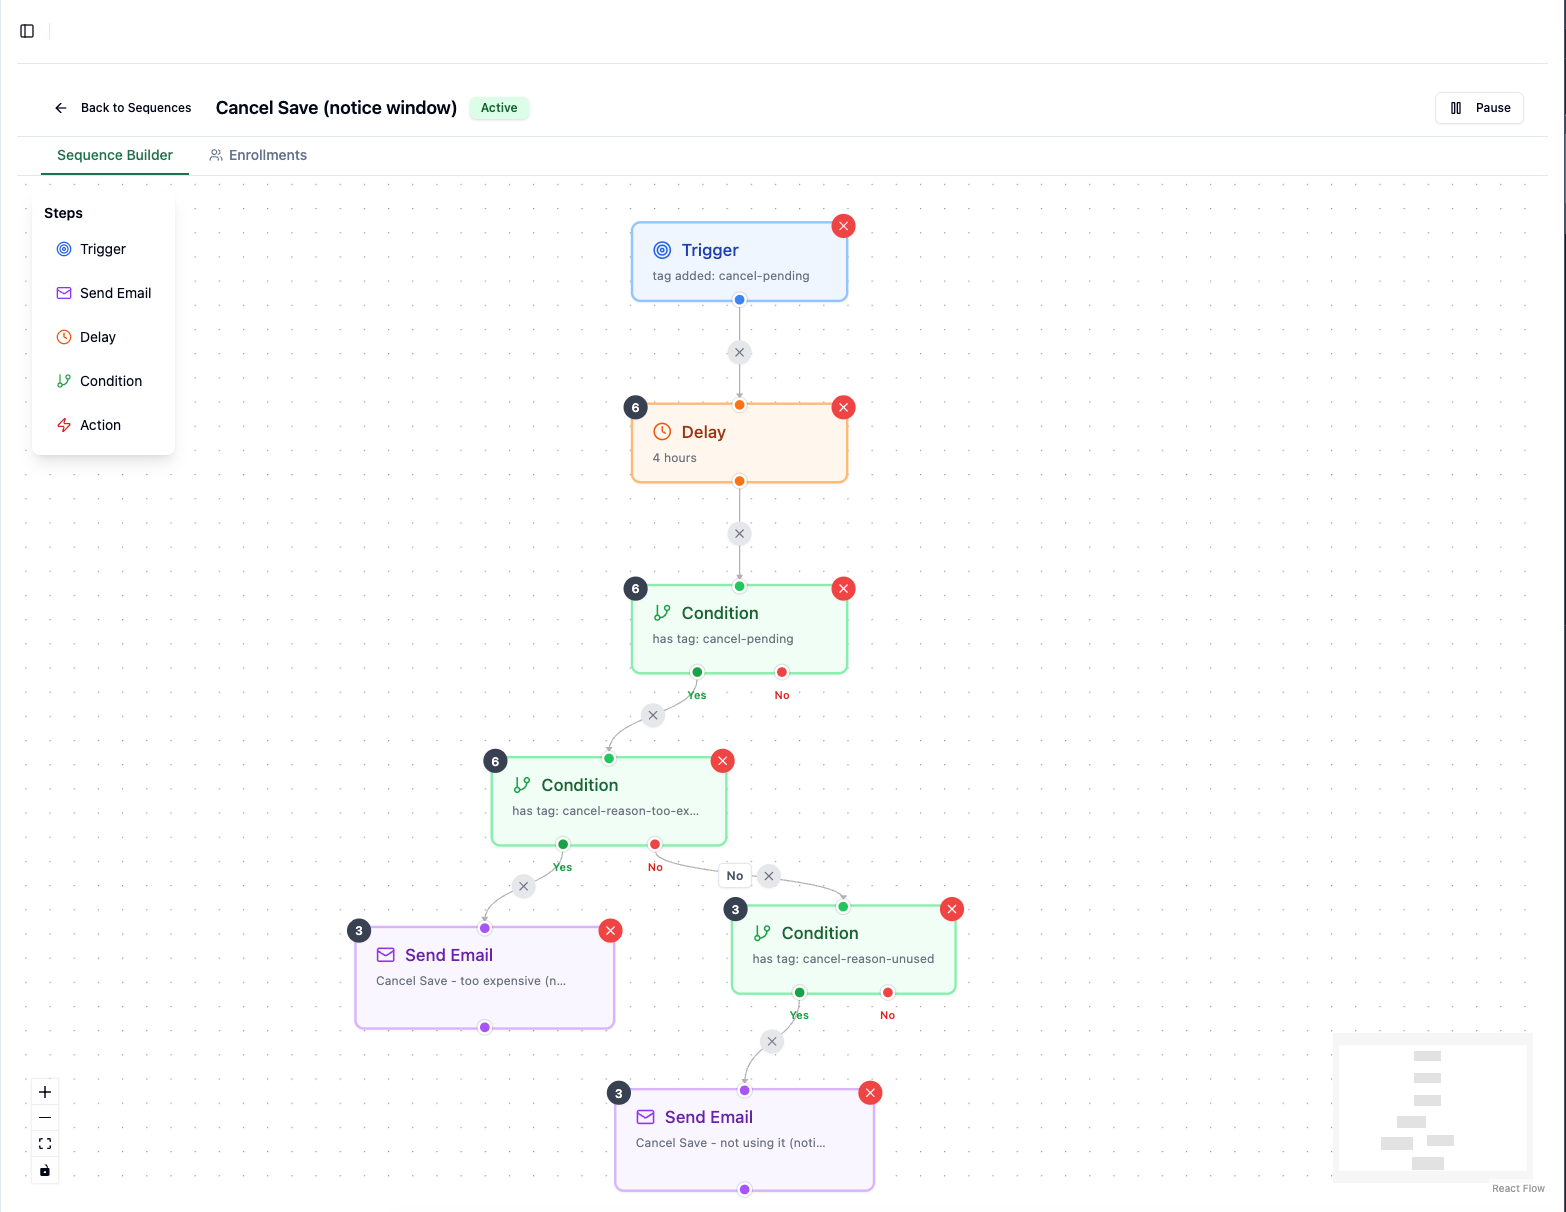Select the cancel-reason-unused Condition node
Screen dimensions: 1566x1212
(844, 949)
